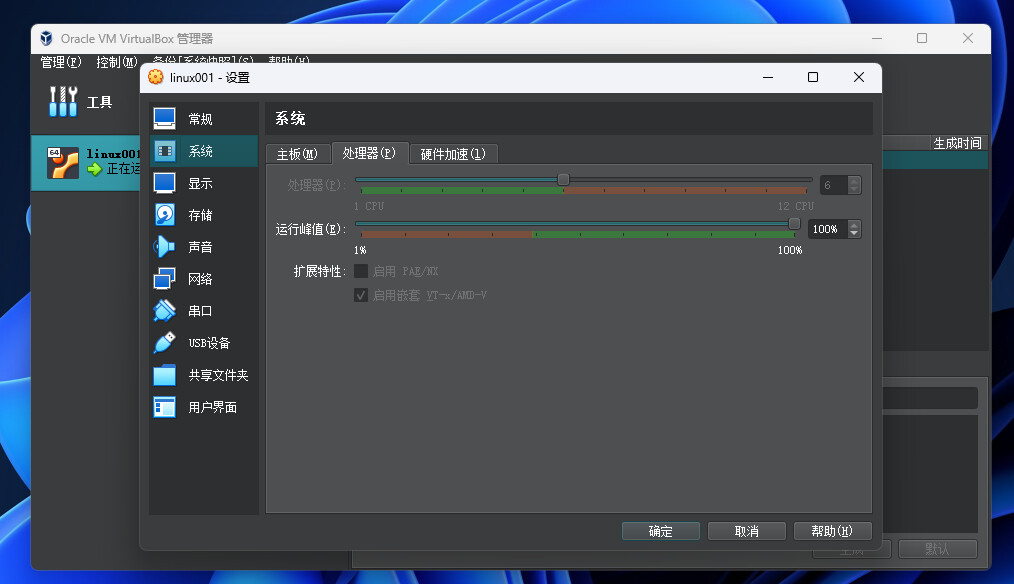Open the 存储 (Storage) settings category
The image size is (1014, 584).
tap(200, 215)
